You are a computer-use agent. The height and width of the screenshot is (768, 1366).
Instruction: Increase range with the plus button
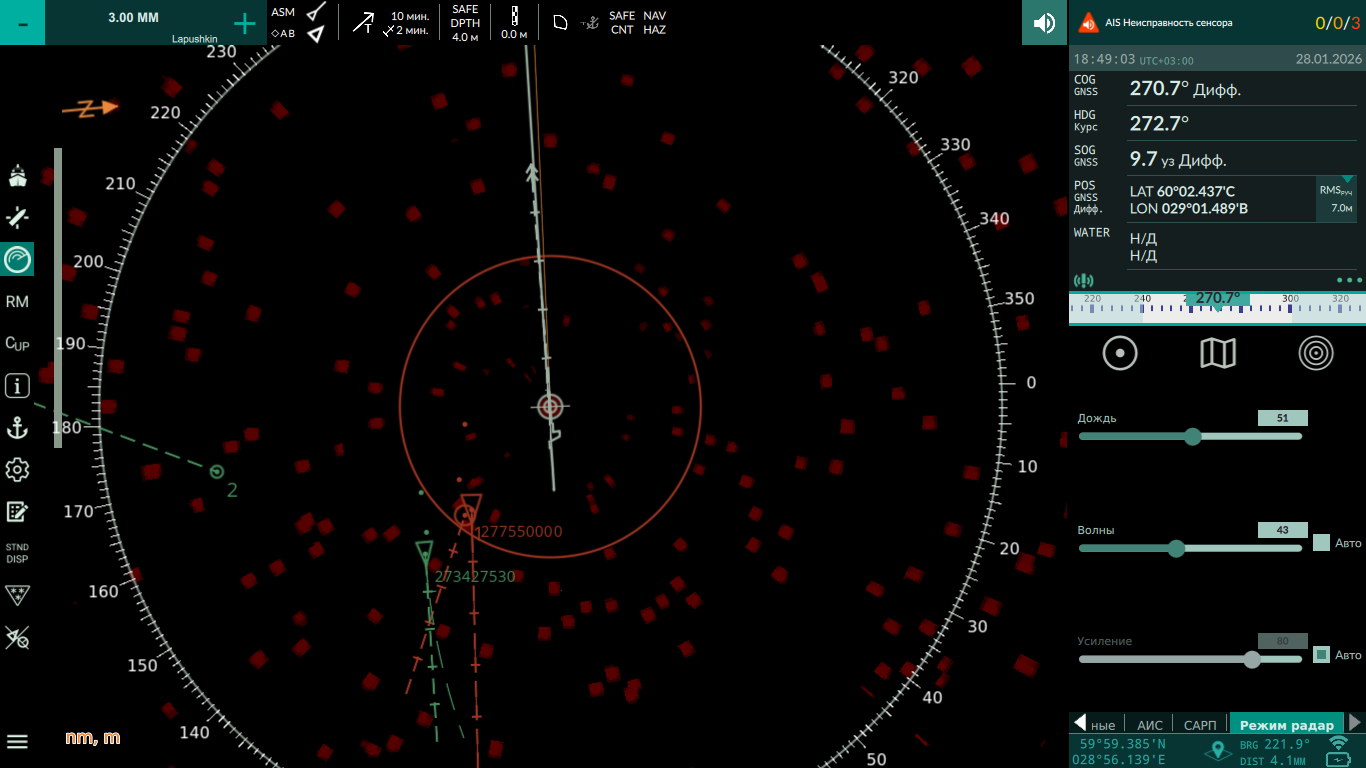click(x=244, y=24)
